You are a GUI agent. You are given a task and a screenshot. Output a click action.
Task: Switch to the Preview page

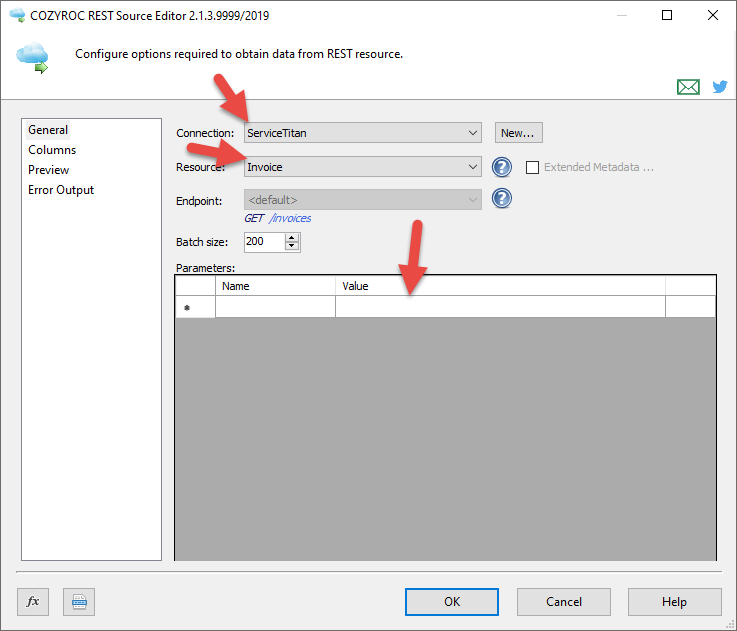pyautogui.click(x=48, y=170)
